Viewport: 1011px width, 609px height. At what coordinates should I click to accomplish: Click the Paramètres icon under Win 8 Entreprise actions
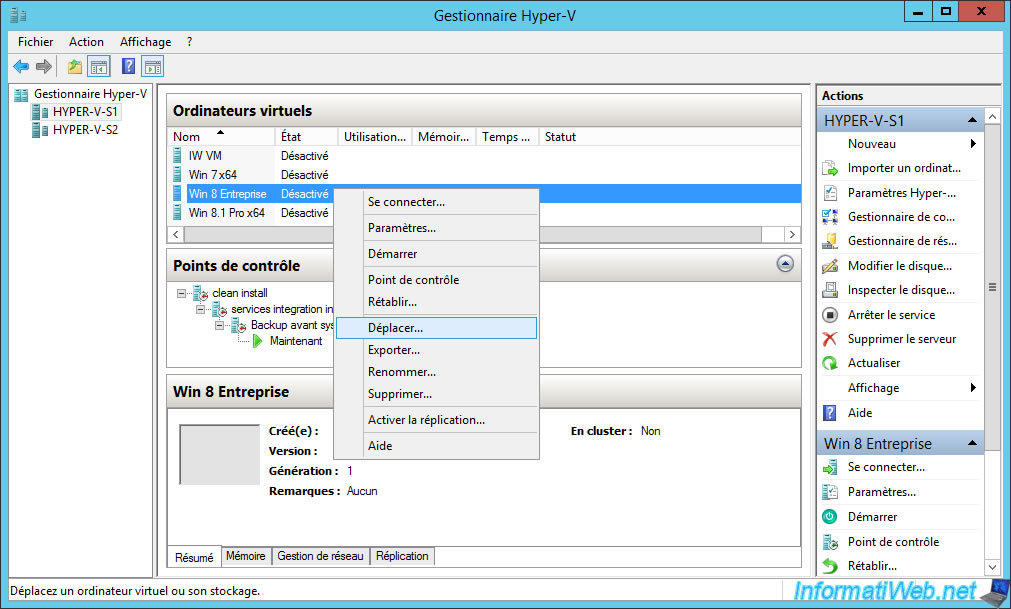830,492
